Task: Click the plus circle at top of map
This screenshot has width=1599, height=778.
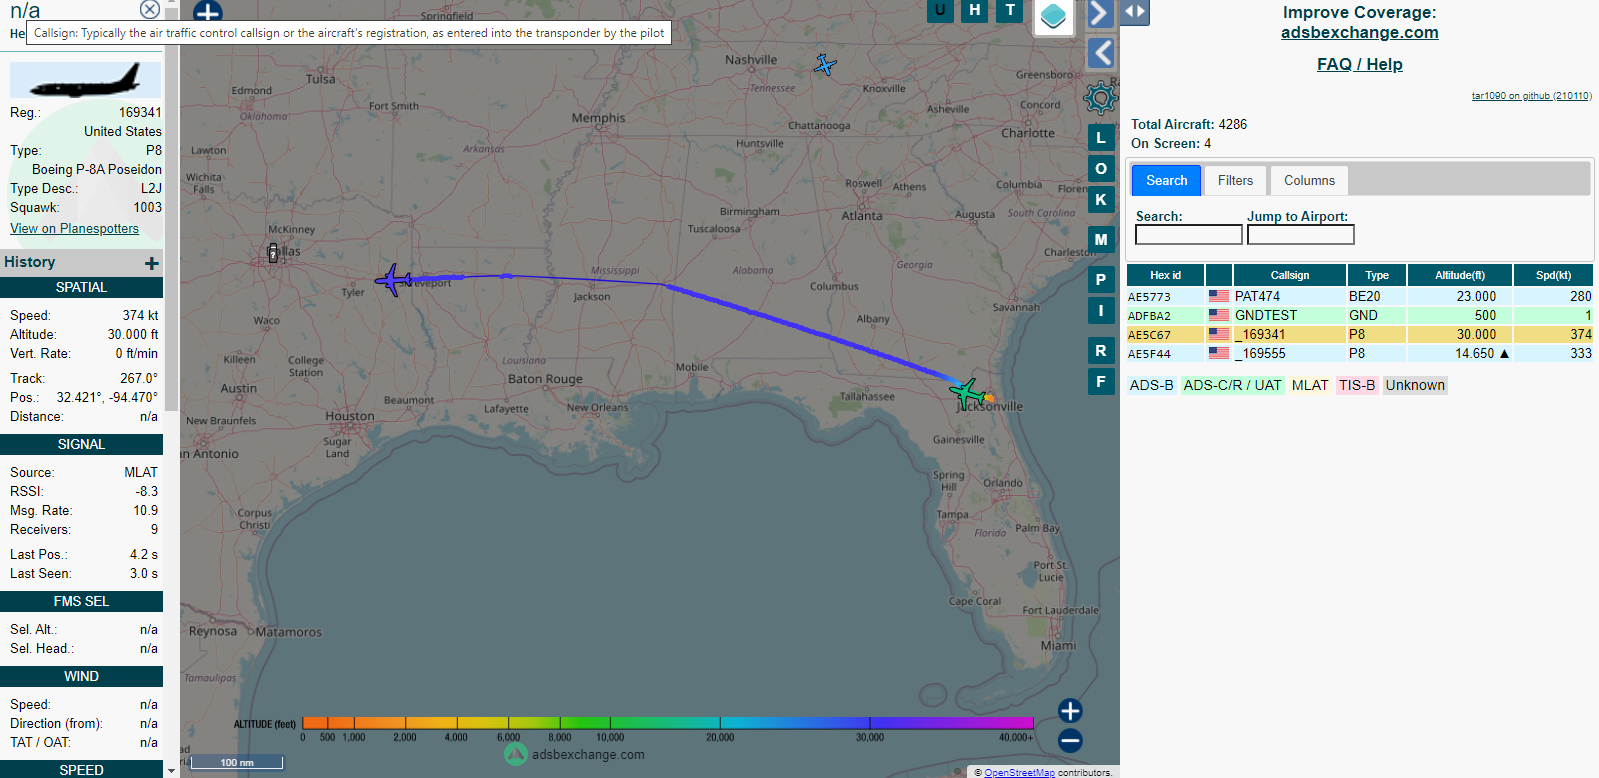Action: tap(207, 11)
